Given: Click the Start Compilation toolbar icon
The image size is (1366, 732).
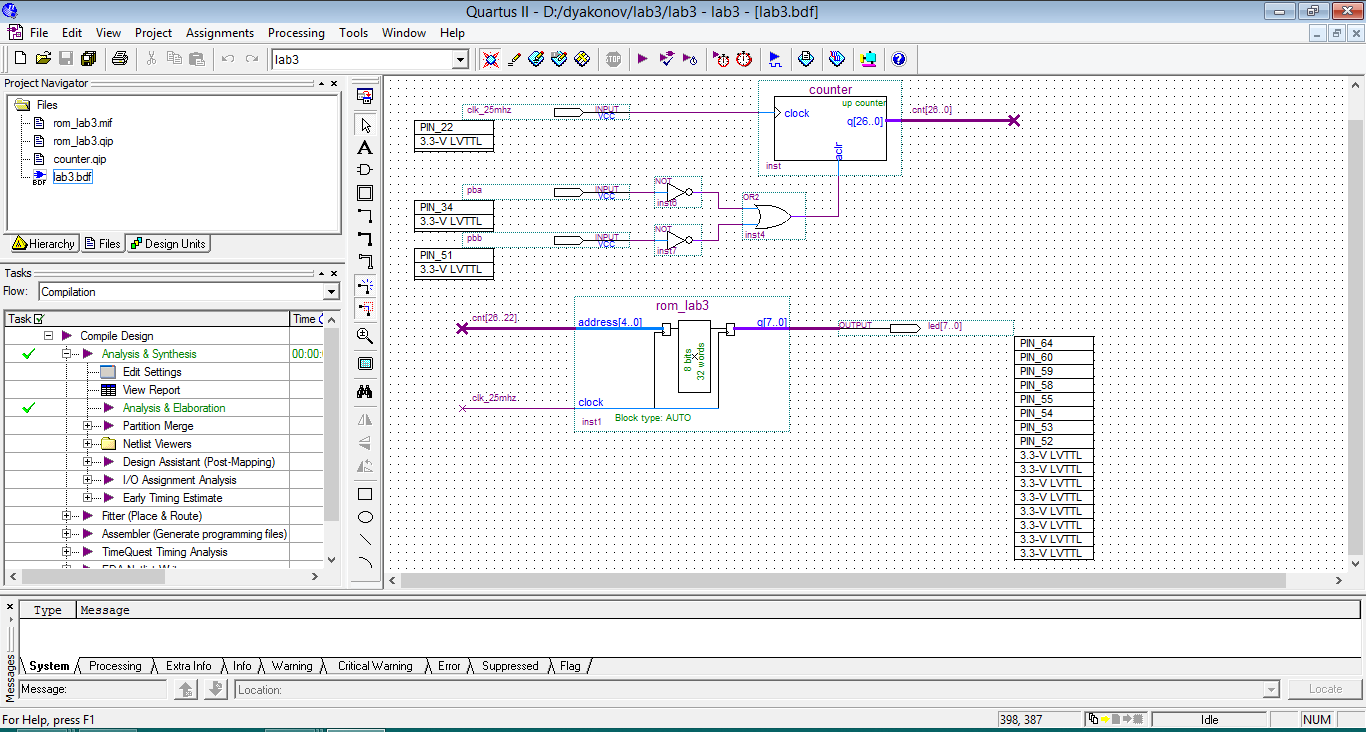Looking at the screenshot, I should pos(642,59).
